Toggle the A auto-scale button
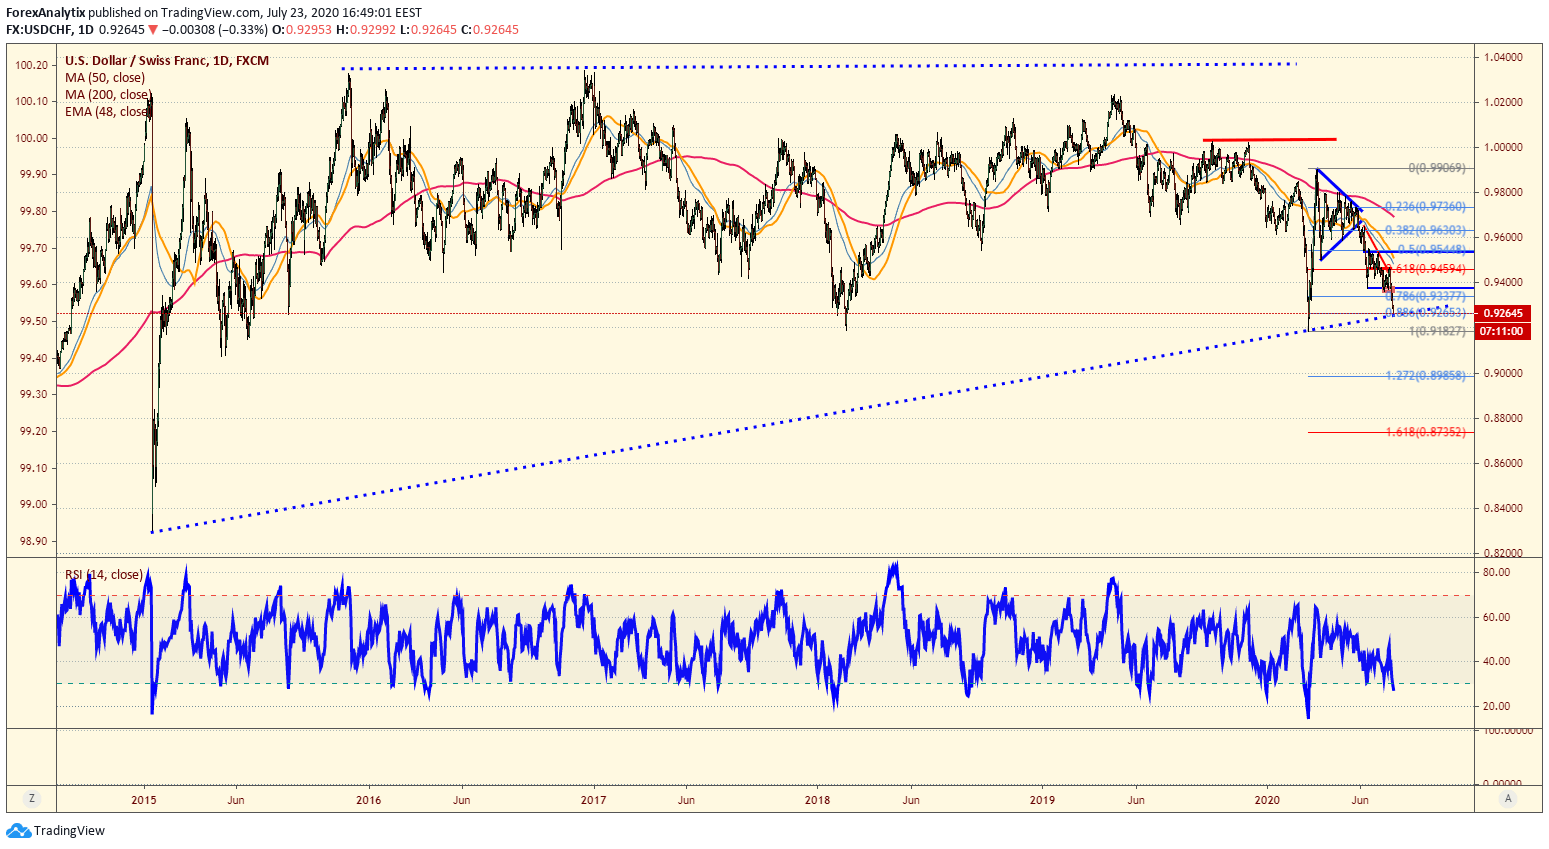Image resolution: width=1549 pixels, height=849 pixels. (x=1508, y=798)
